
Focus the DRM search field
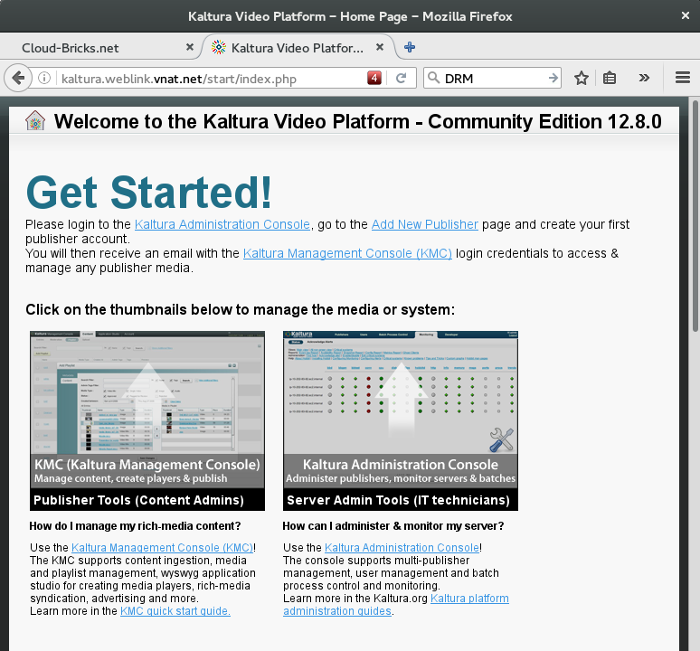pyautogui.click(x=493, y=78)
